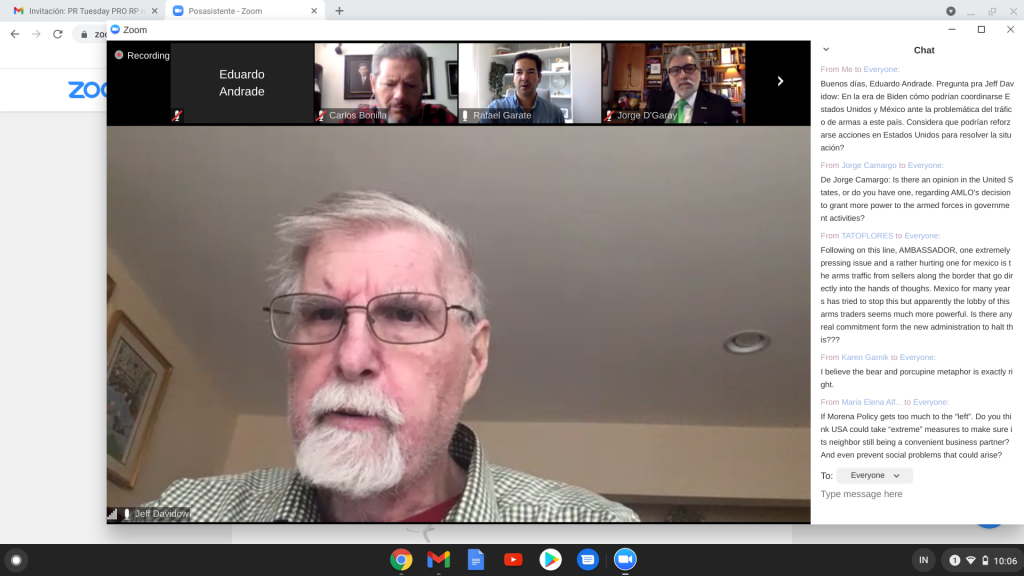
Task: Open Messages app on the shelf
Action: pos(588,560)
